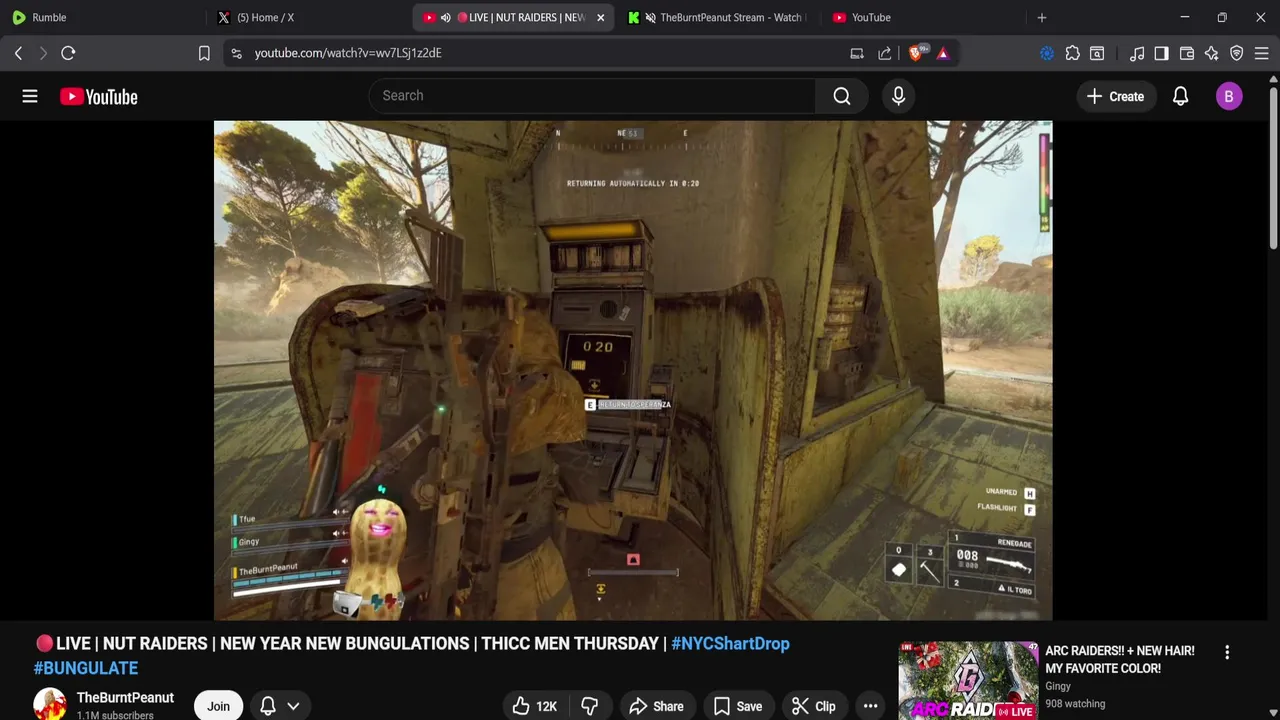
Task: Open the account avatar menu
Action: [x=1229, y=96]
